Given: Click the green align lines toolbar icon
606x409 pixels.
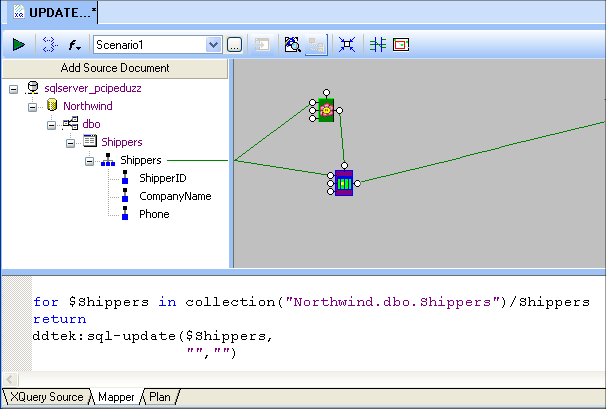Looking at the screenshot, I should [378, 45].
